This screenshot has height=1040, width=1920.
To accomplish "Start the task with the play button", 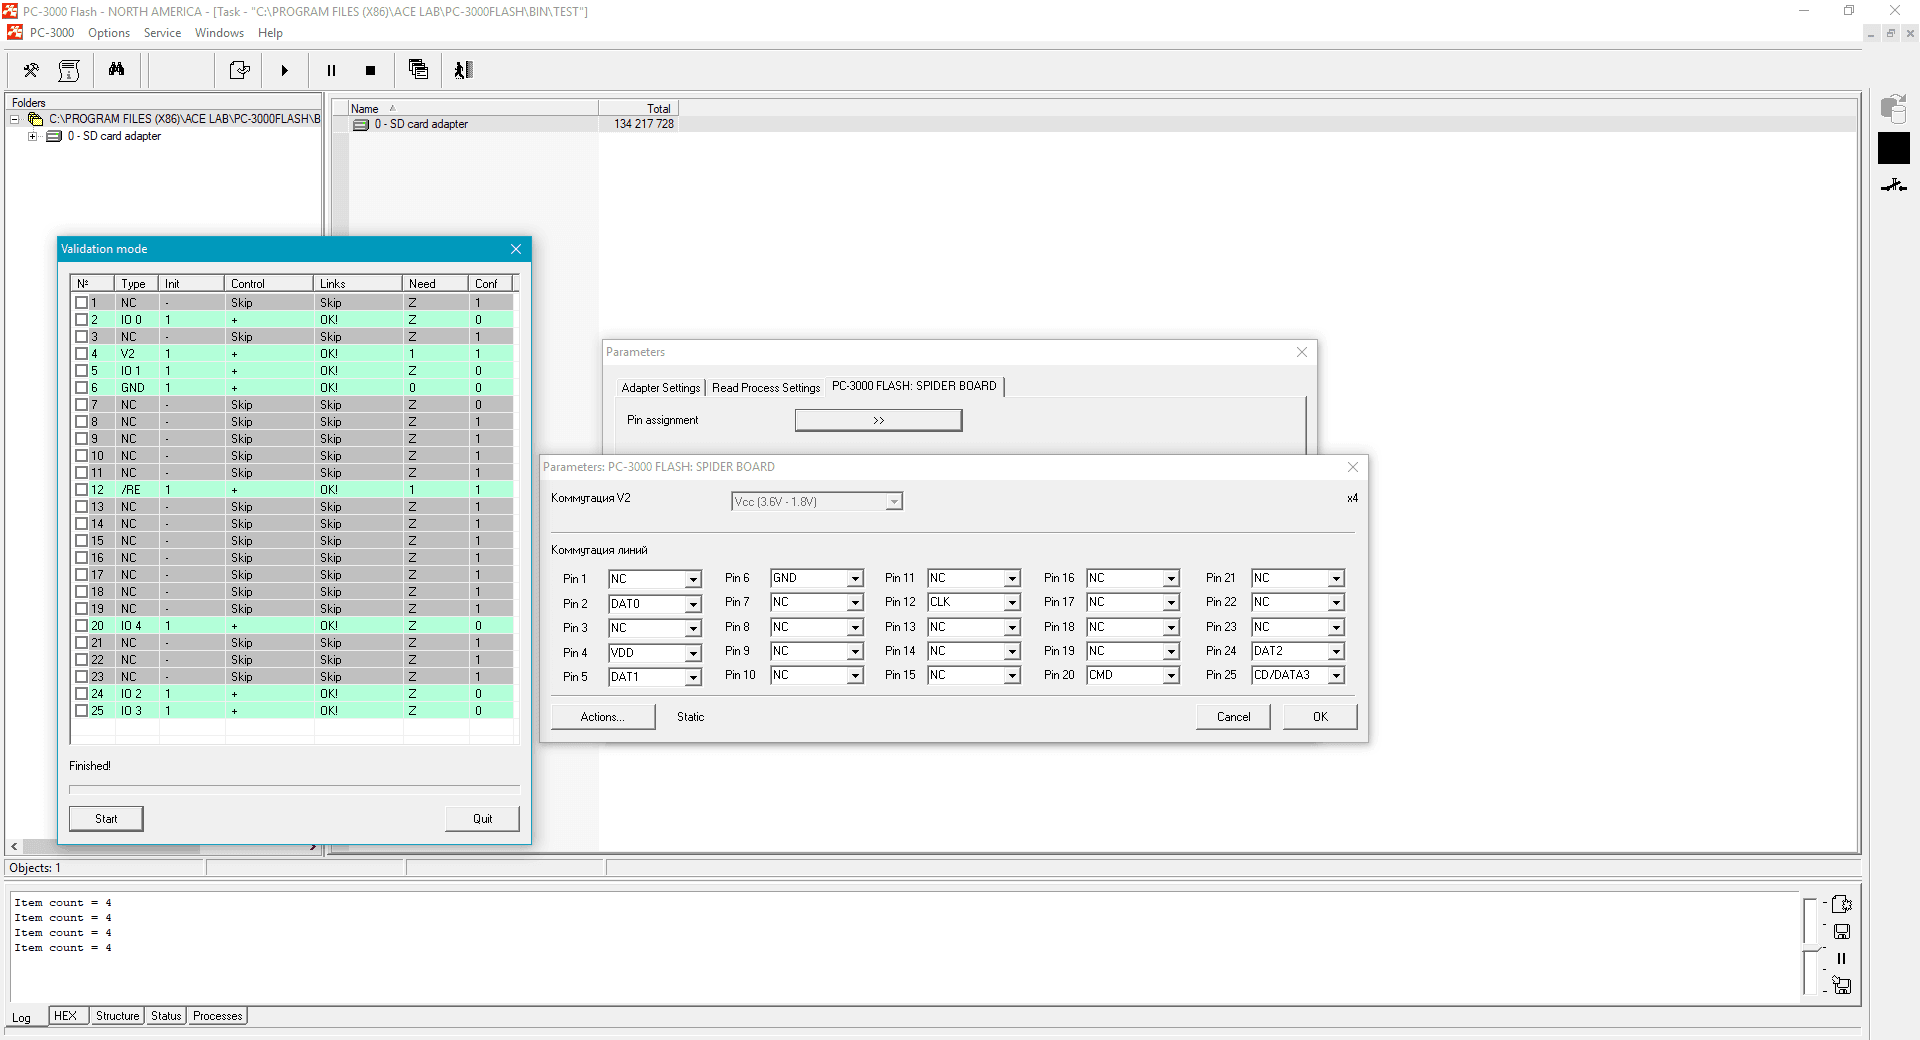I will pos(284,70).
